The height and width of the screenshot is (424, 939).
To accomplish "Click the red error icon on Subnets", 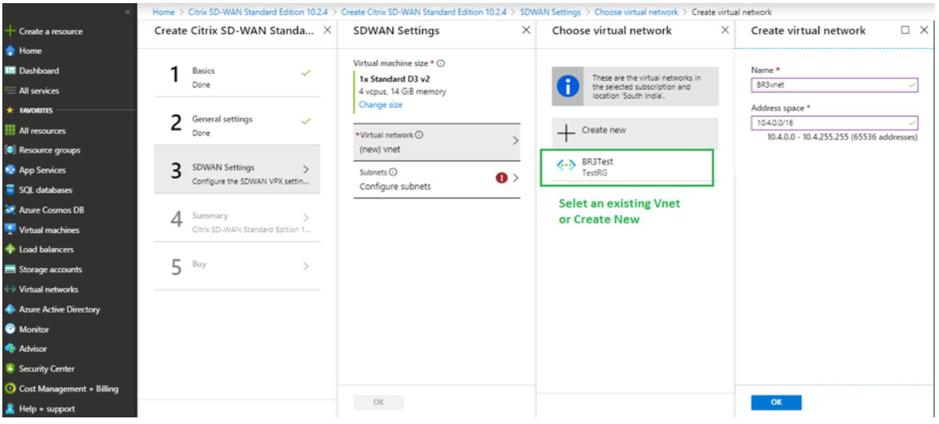I will 501,178.
